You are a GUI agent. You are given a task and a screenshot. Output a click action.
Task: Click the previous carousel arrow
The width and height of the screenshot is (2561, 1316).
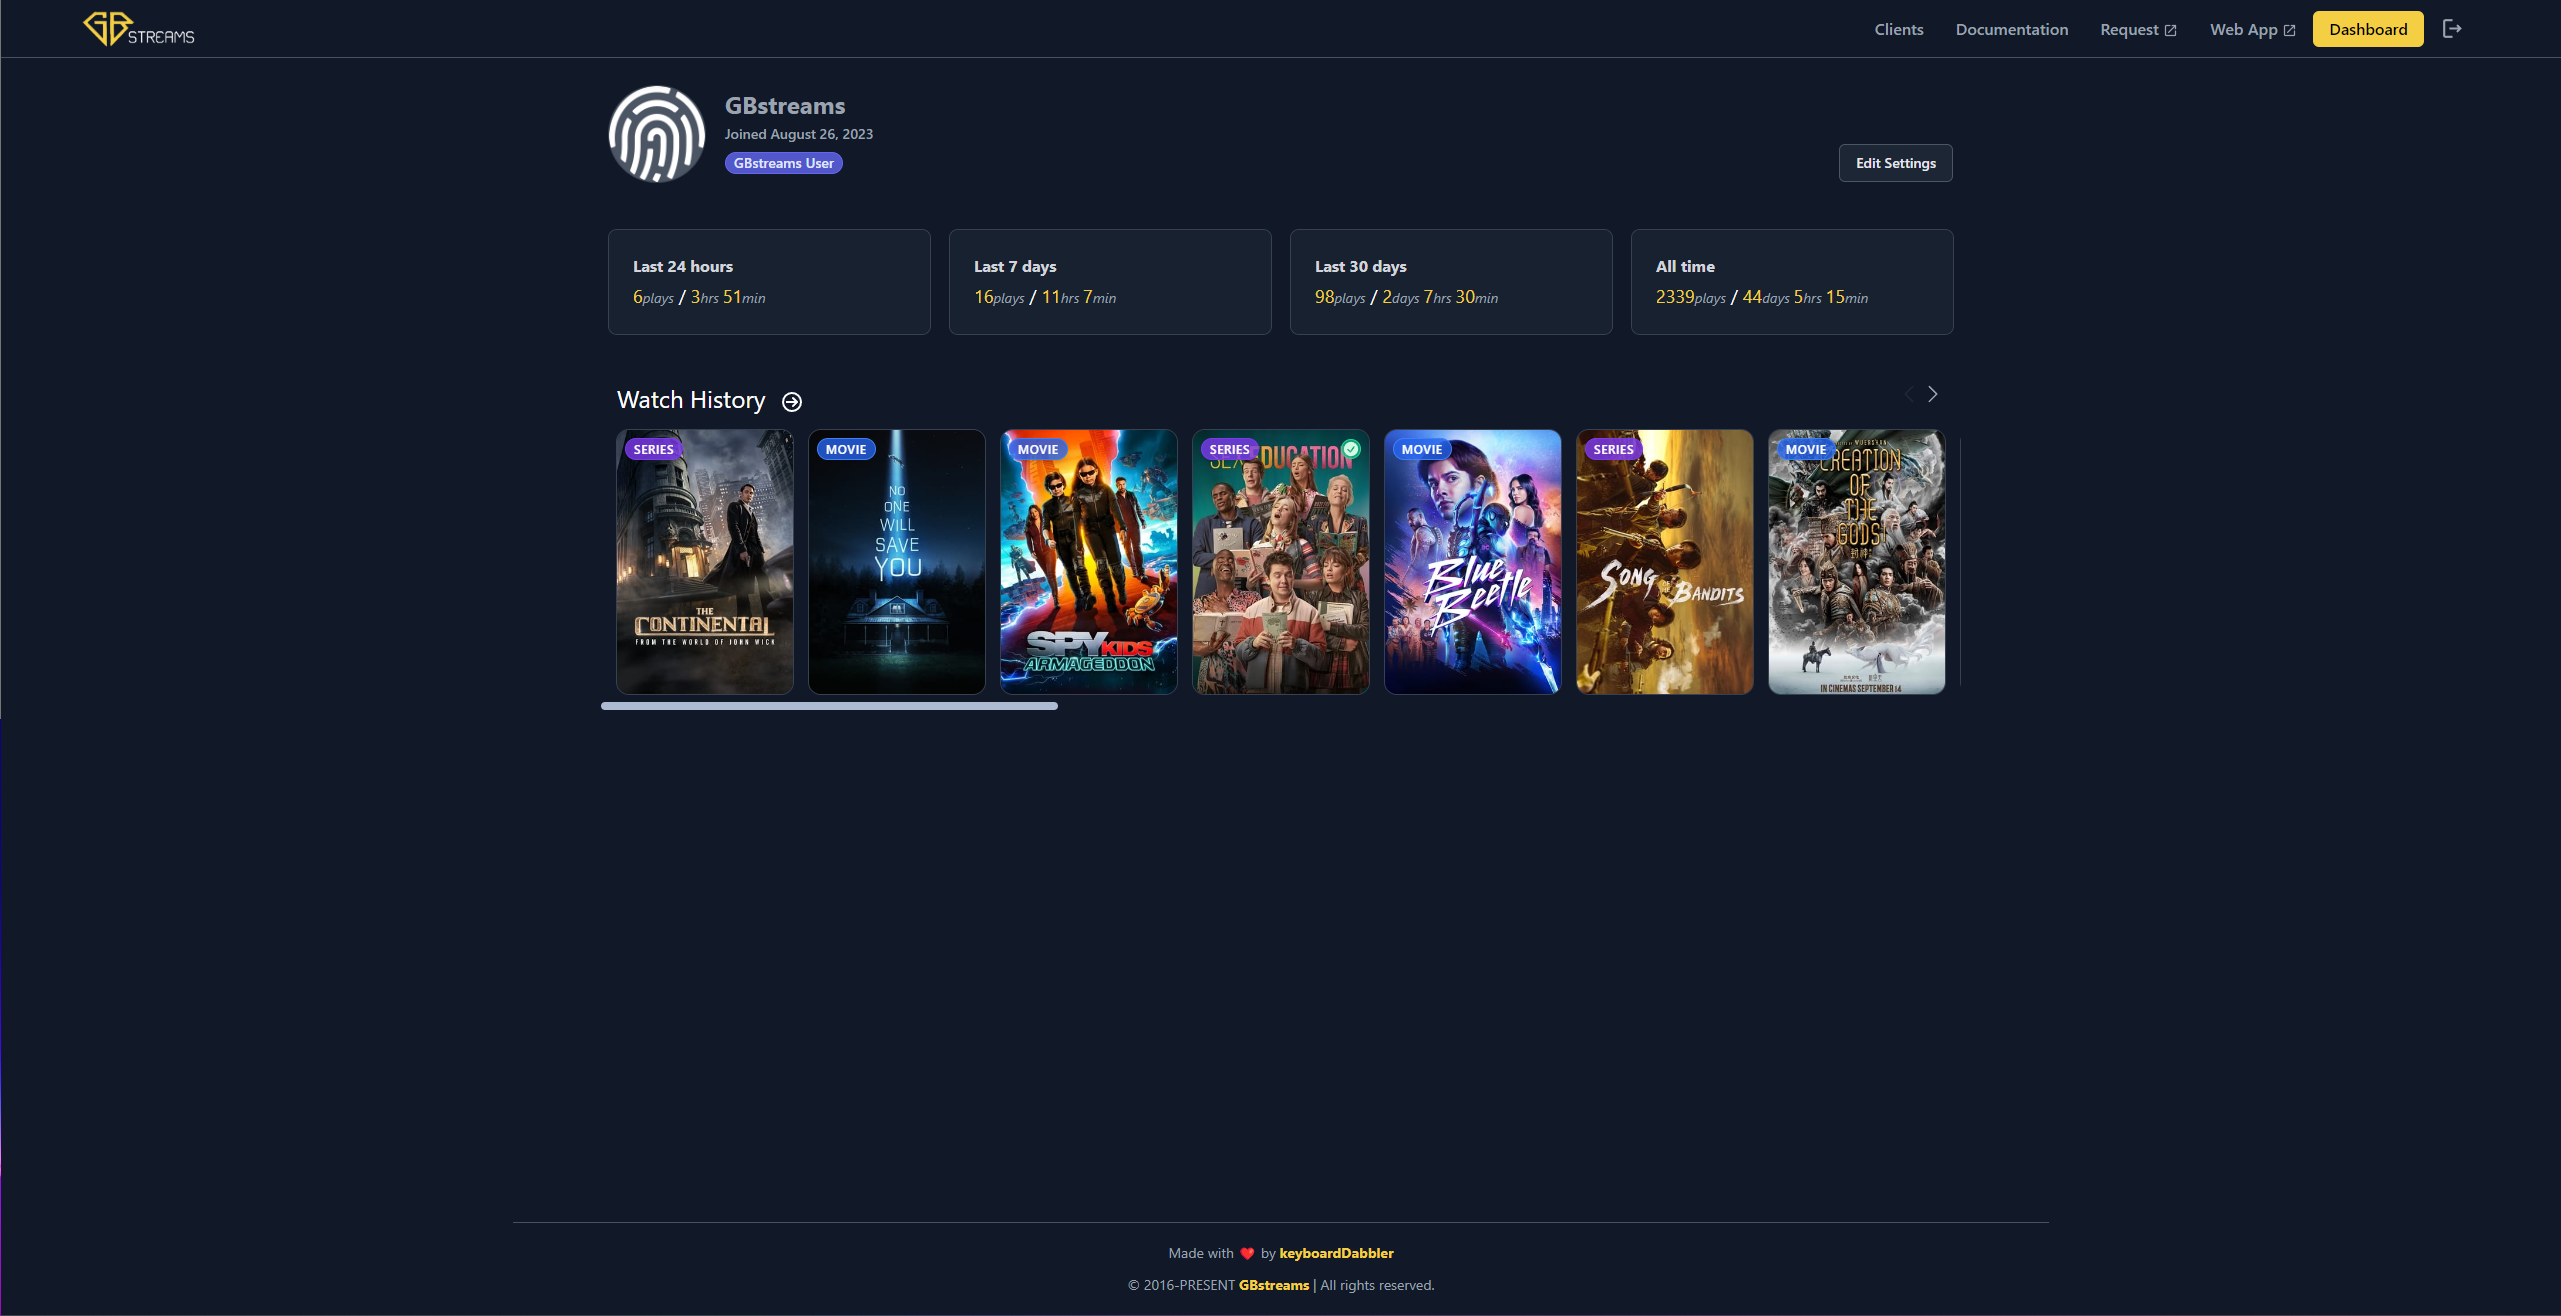tap(1909, 394)
